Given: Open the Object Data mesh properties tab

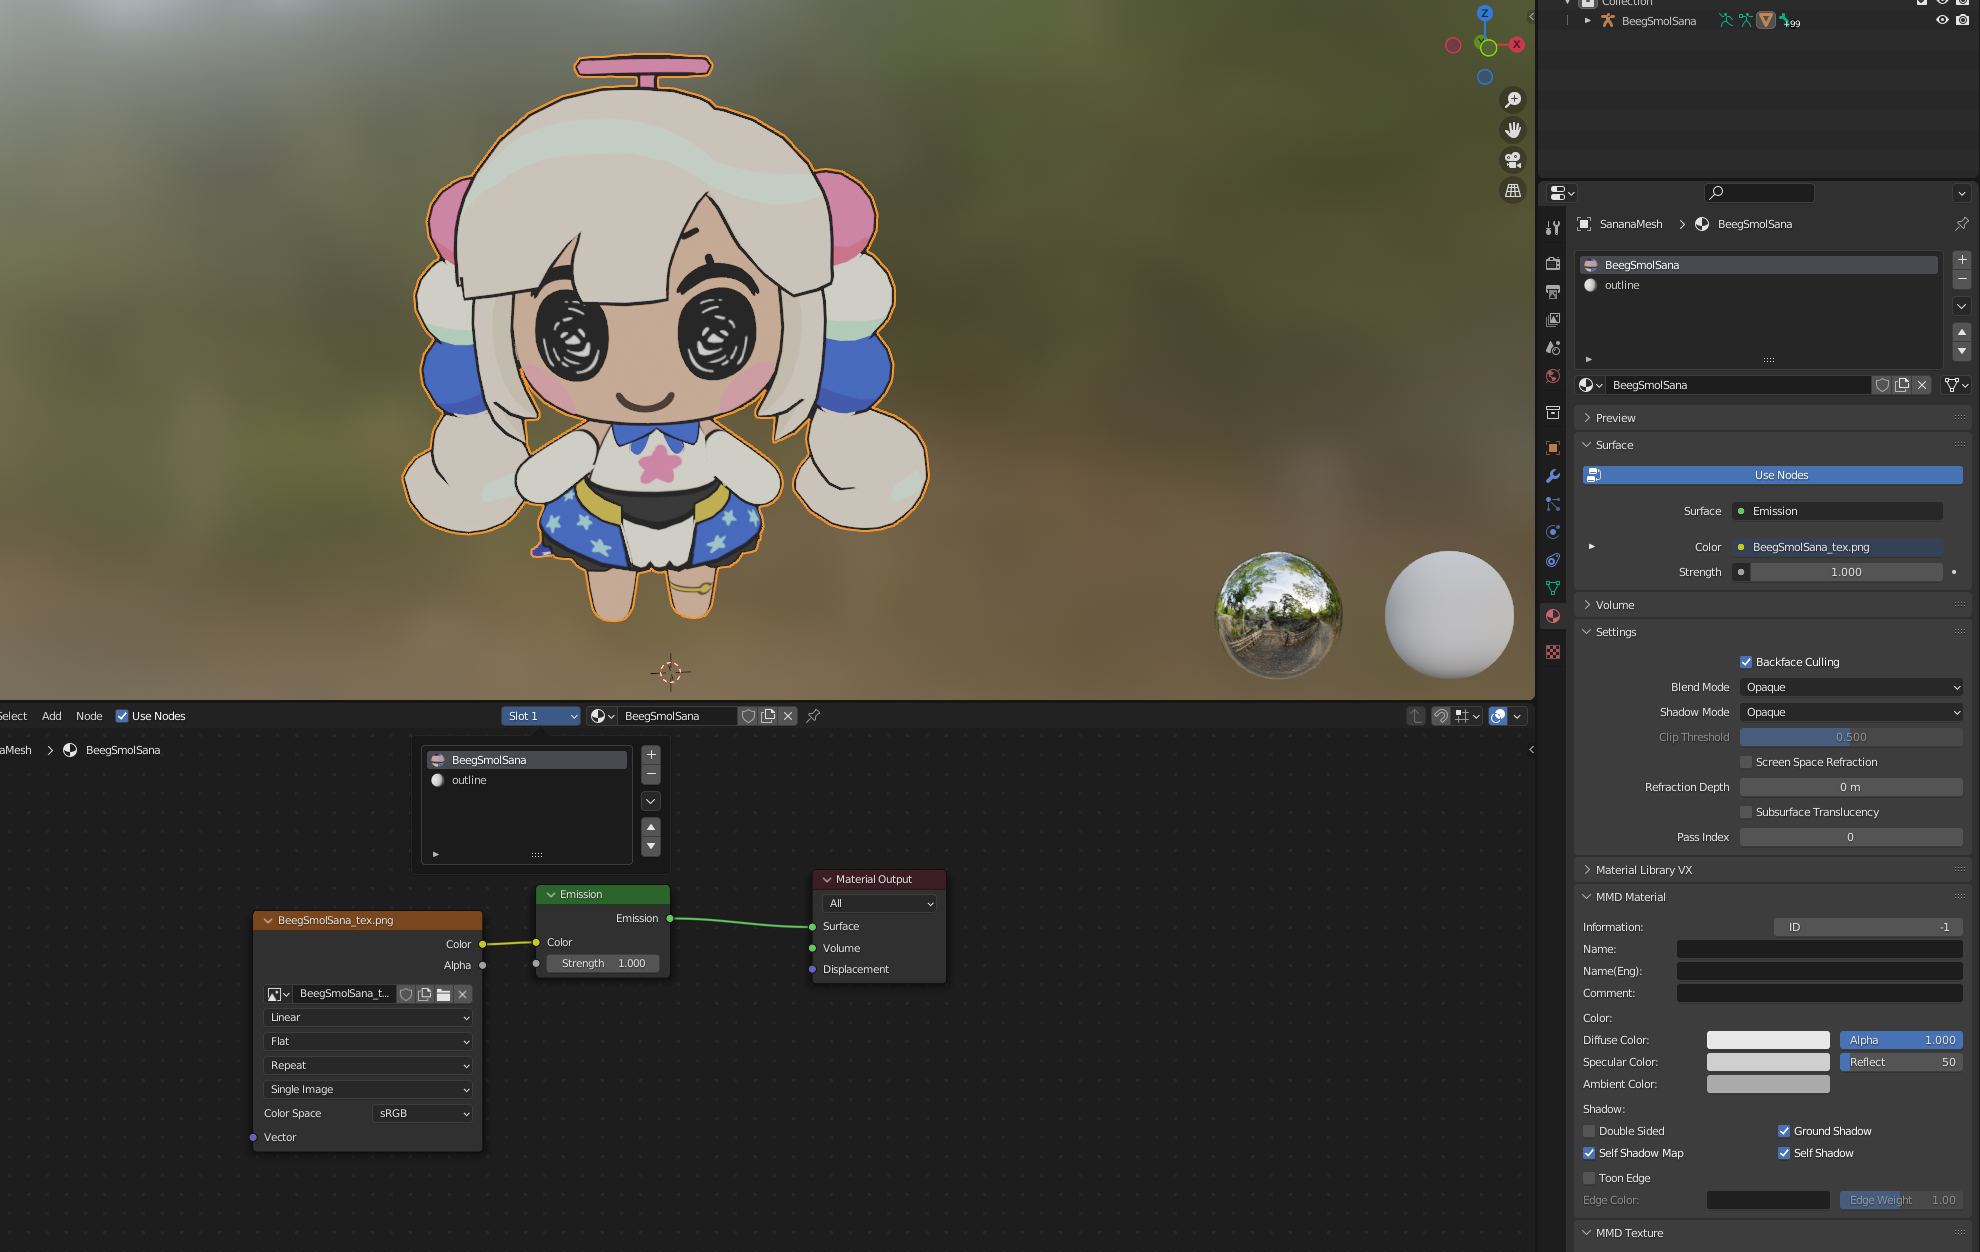Looking at the screenshot, I should (1552, 588).
